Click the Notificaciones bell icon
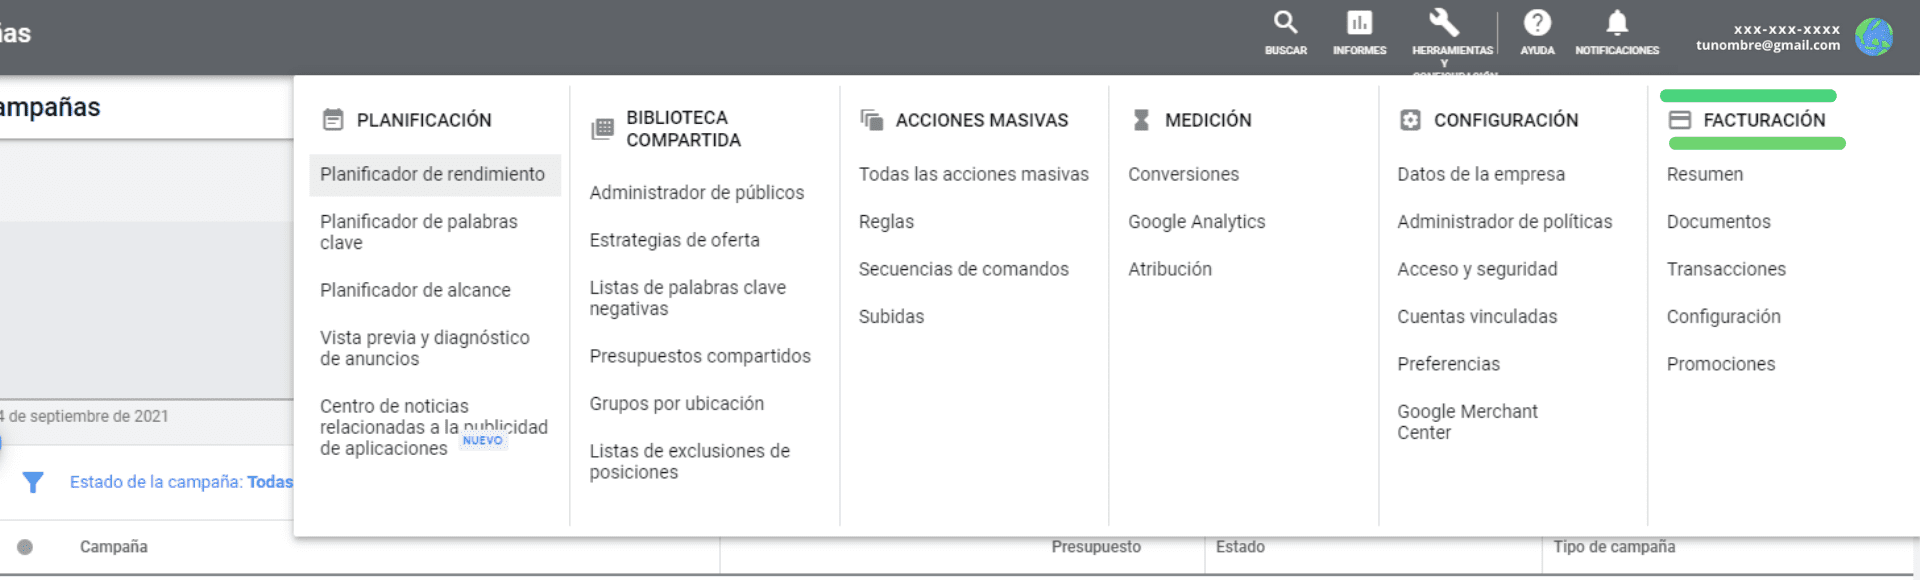 click(1617, 23)
